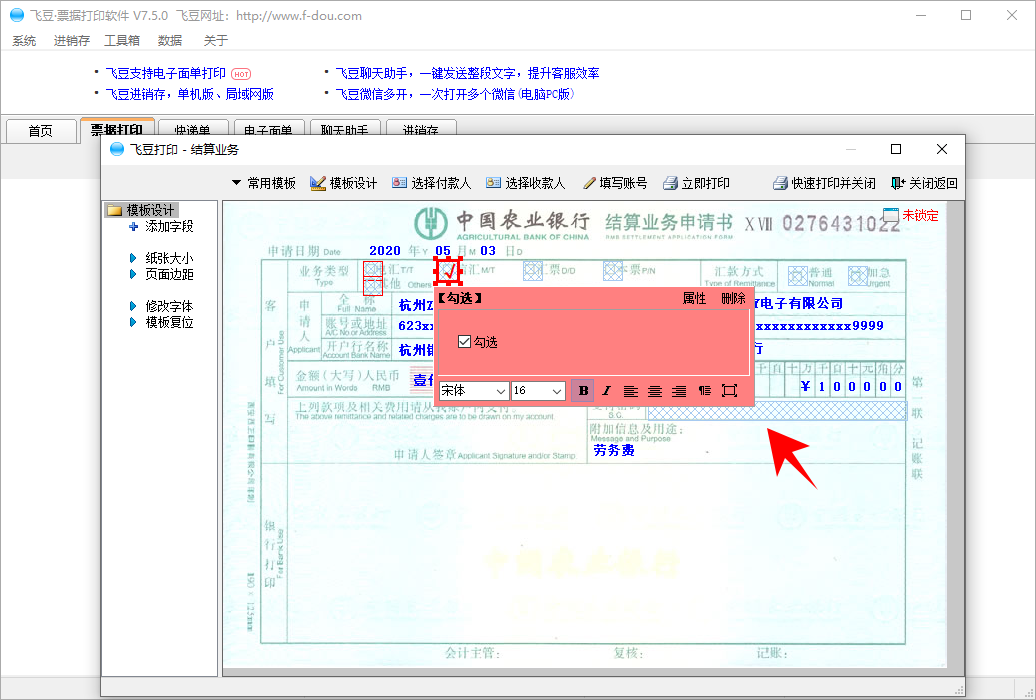Viewport: 1036px width, 700px height.
Task: Select the 电汇 T/T checkbox field
Action: (x=373, y=270)
